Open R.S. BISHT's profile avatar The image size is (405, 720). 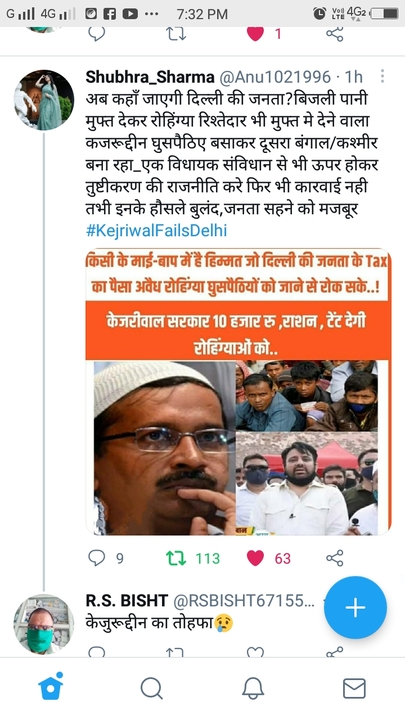[44, 624]
